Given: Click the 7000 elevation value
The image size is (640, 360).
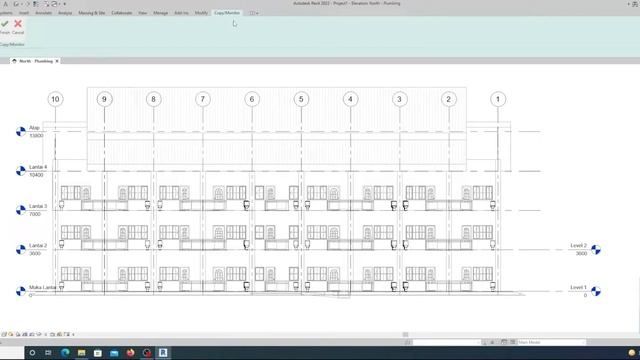Looking at the screenshot, I should pos(35,214).
